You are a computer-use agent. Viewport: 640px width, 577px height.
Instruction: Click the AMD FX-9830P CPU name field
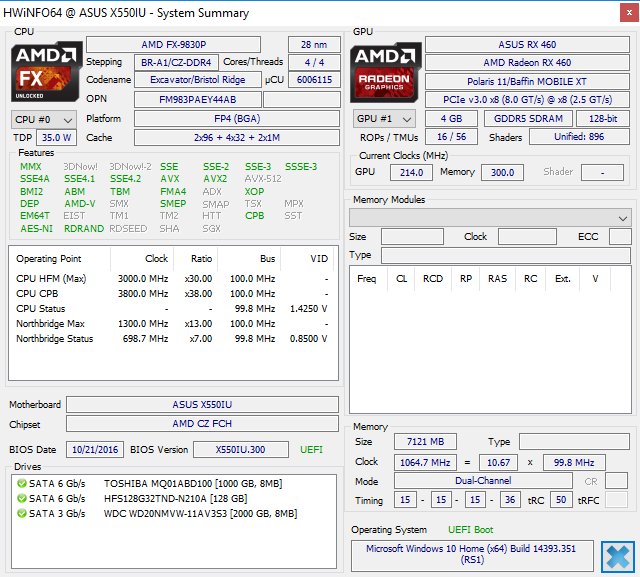click(x=173, y=44)
